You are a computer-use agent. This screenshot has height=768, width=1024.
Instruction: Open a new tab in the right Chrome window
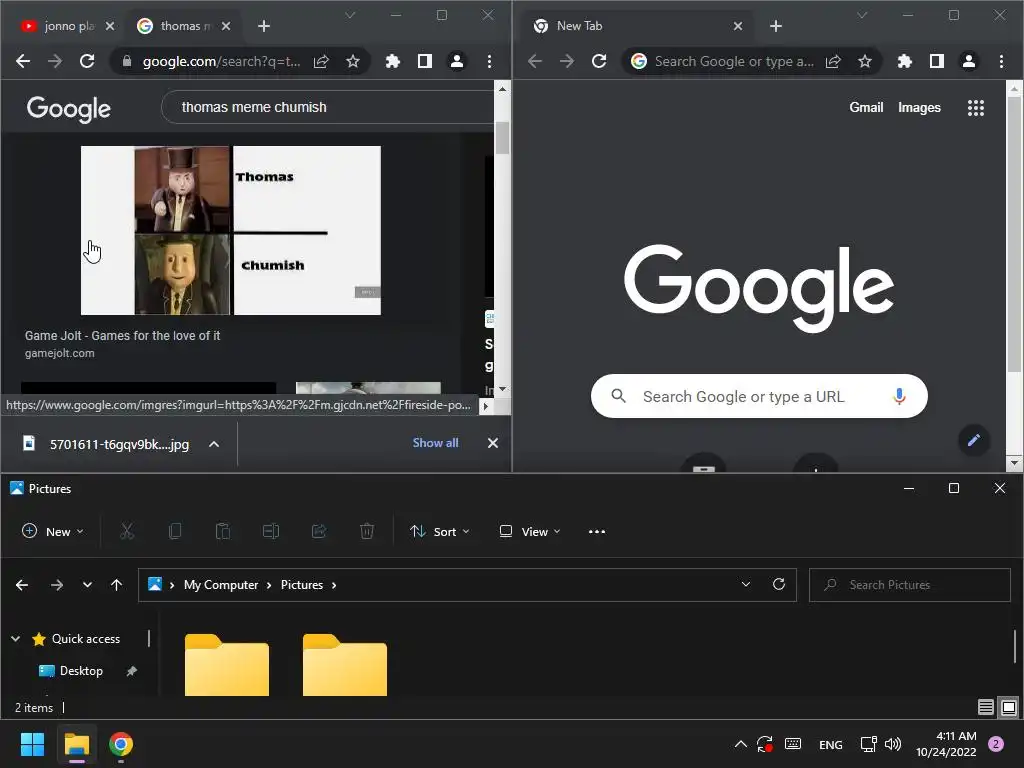click(x=776, y=26)
